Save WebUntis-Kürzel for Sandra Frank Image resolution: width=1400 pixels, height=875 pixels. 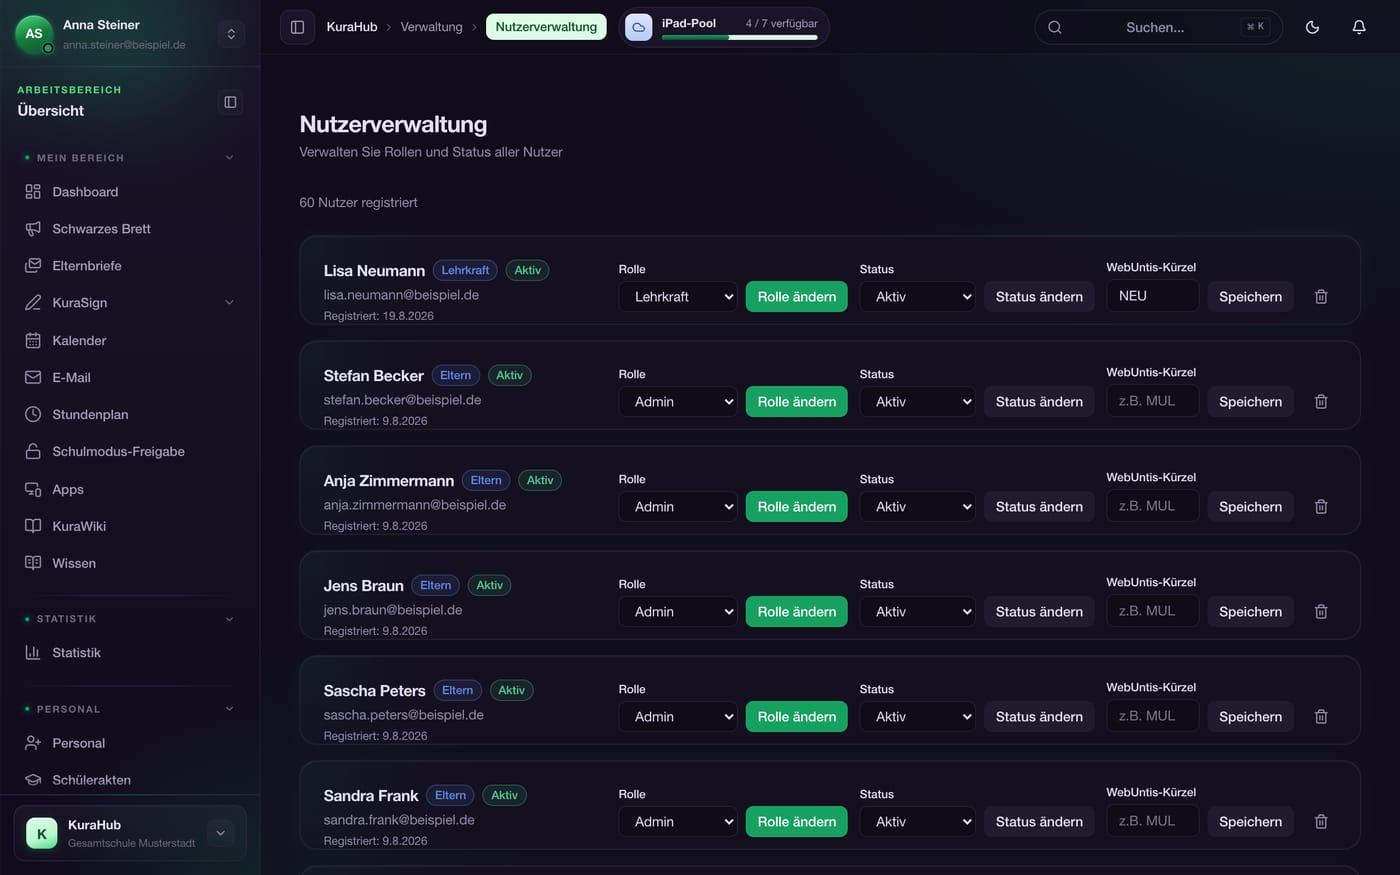(1250, 822)
